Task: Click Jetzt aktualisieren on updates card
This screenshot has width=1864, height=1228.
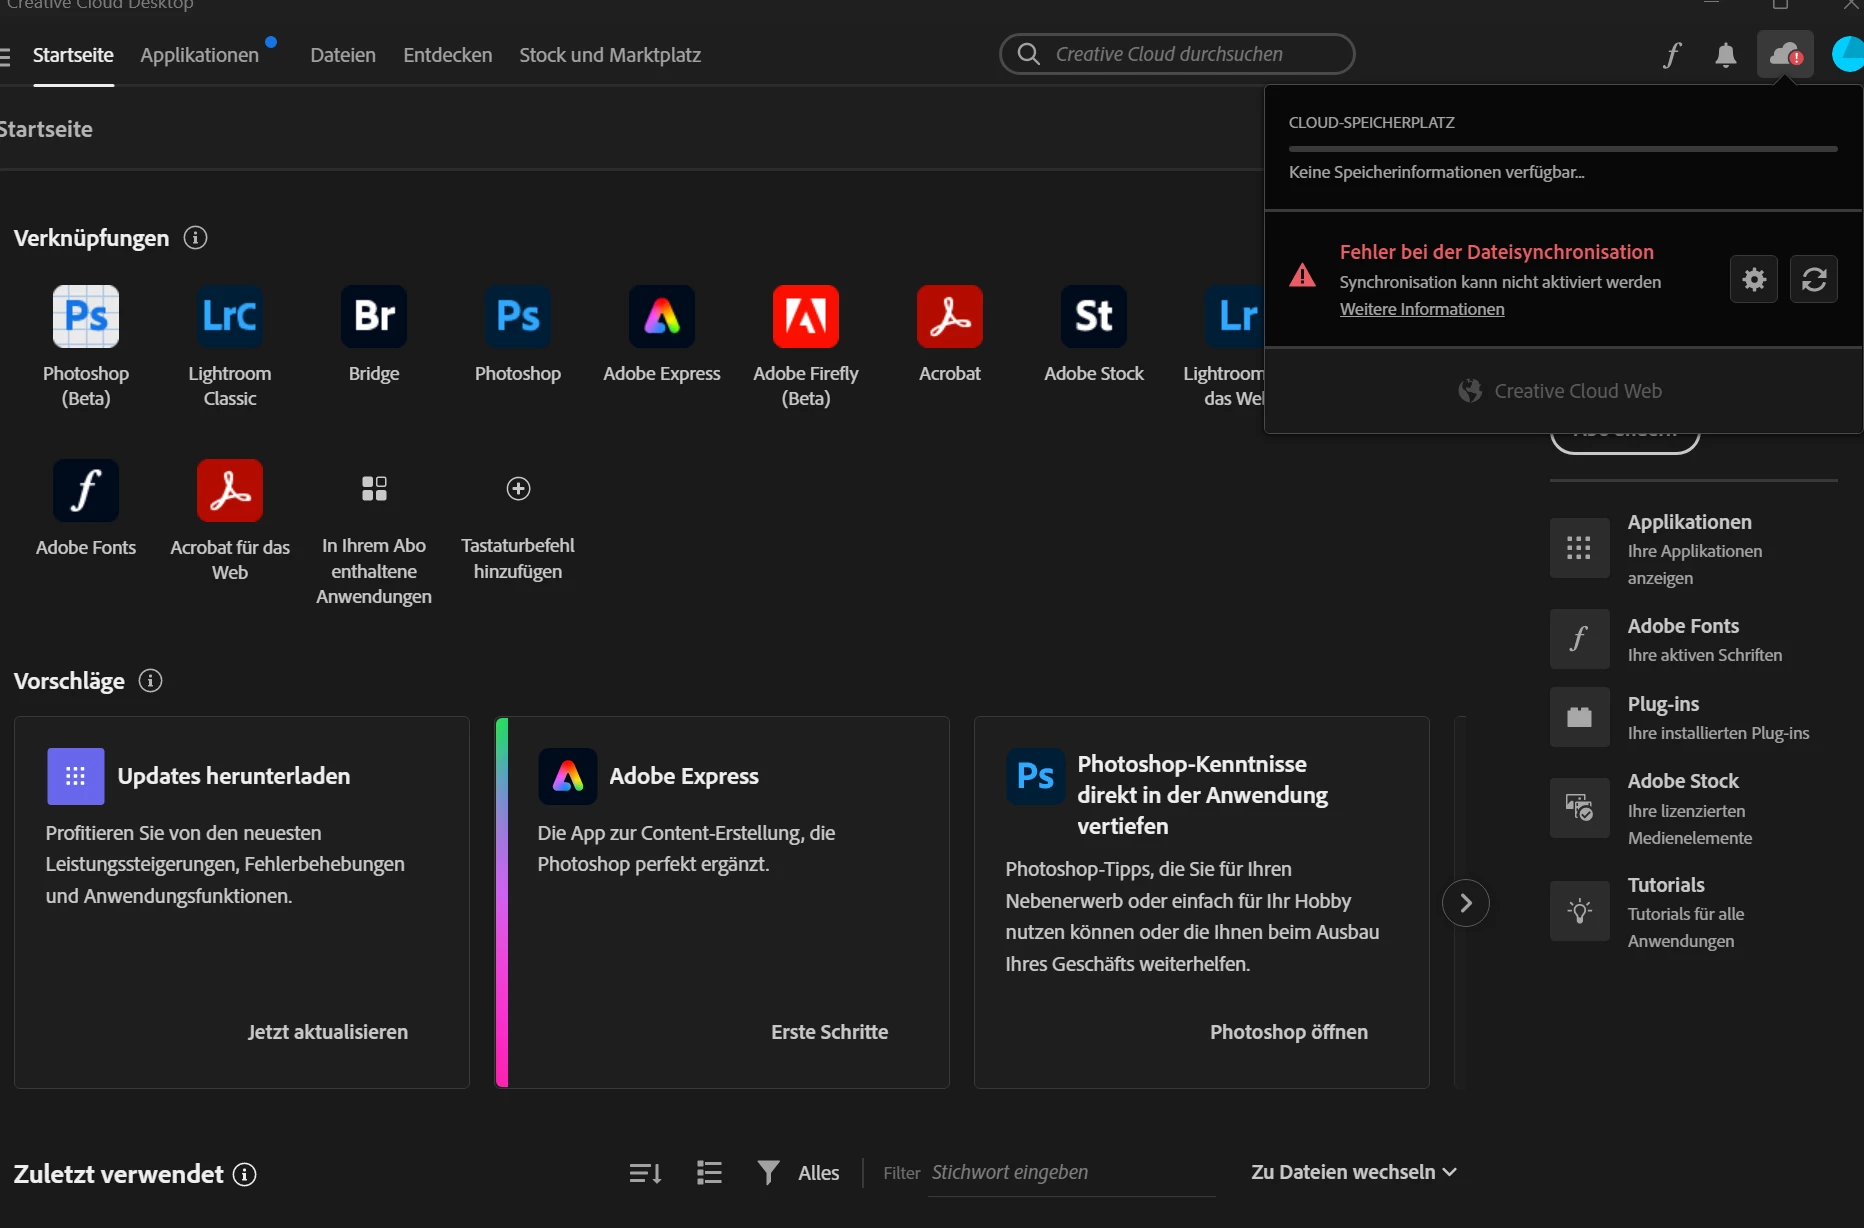Action: point(328,1032)
